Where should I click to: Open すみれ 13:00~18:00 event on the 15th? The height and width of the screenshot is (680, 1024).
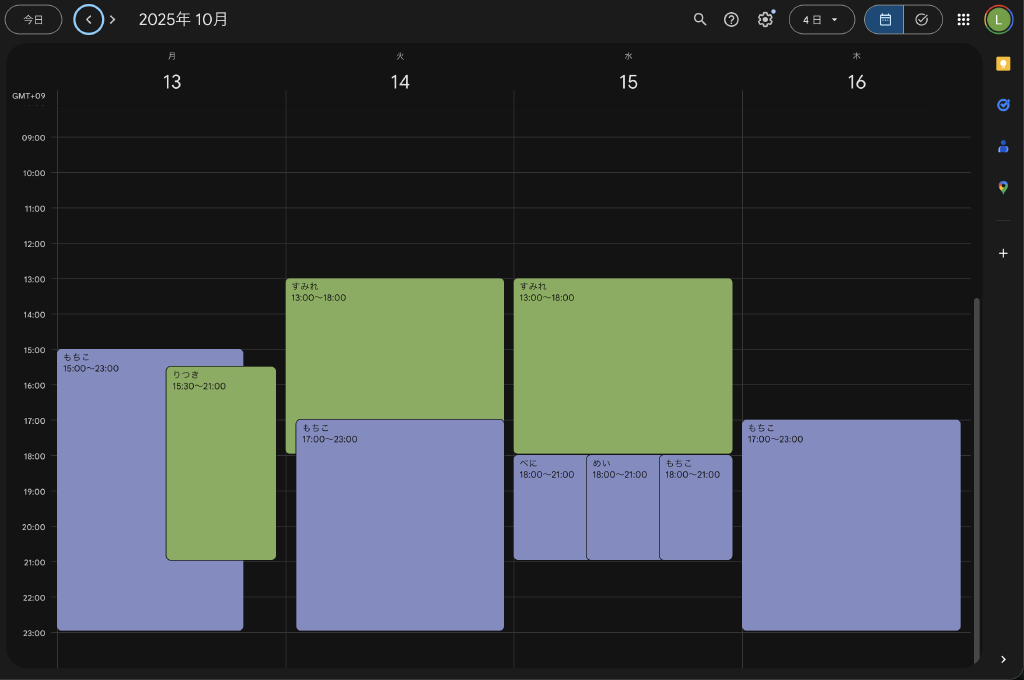coord(623,366)
